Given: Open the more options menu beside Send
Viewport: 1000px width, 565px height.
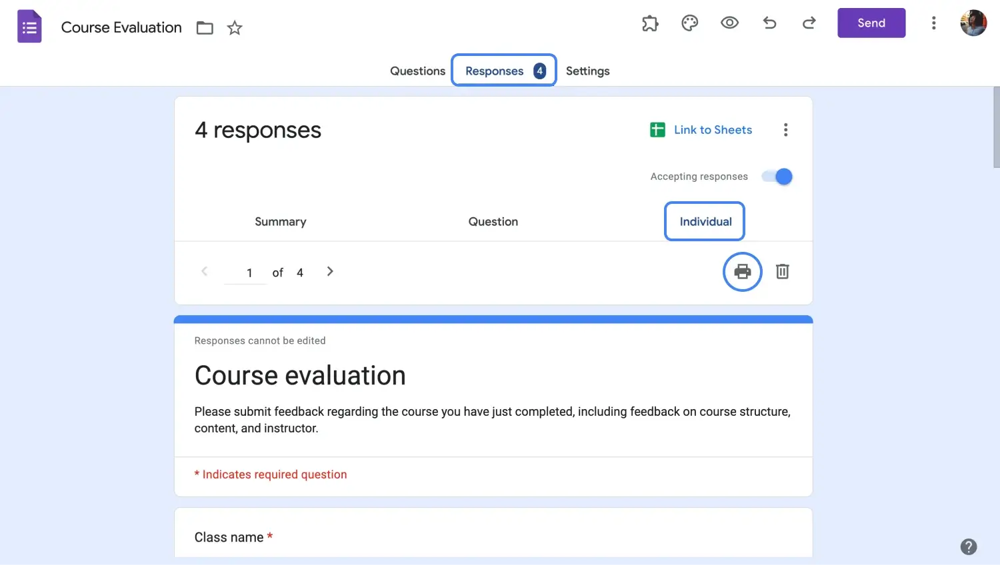Looking at the screenshot, I should 934,23.
